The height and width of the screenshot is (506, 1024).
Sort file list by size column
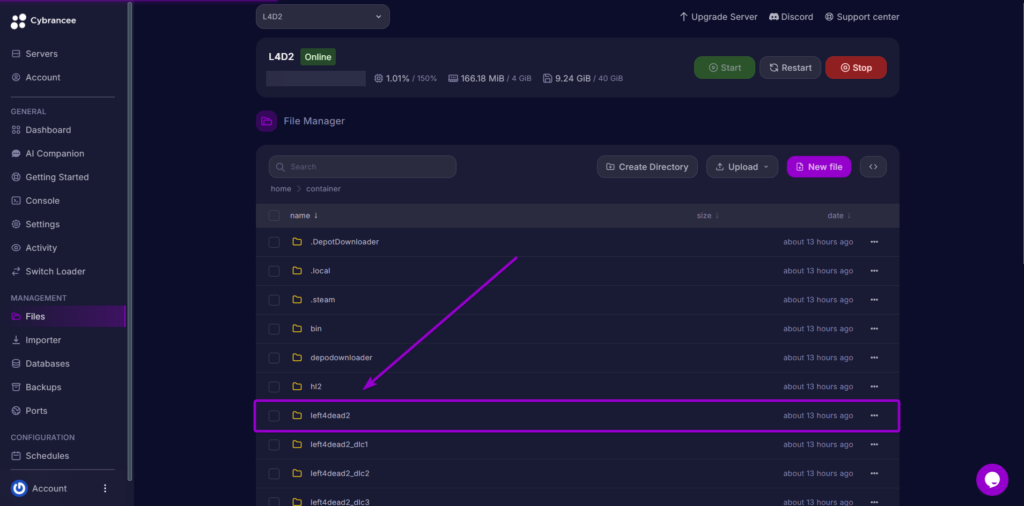pyautogui.click(x=707, y=215)
